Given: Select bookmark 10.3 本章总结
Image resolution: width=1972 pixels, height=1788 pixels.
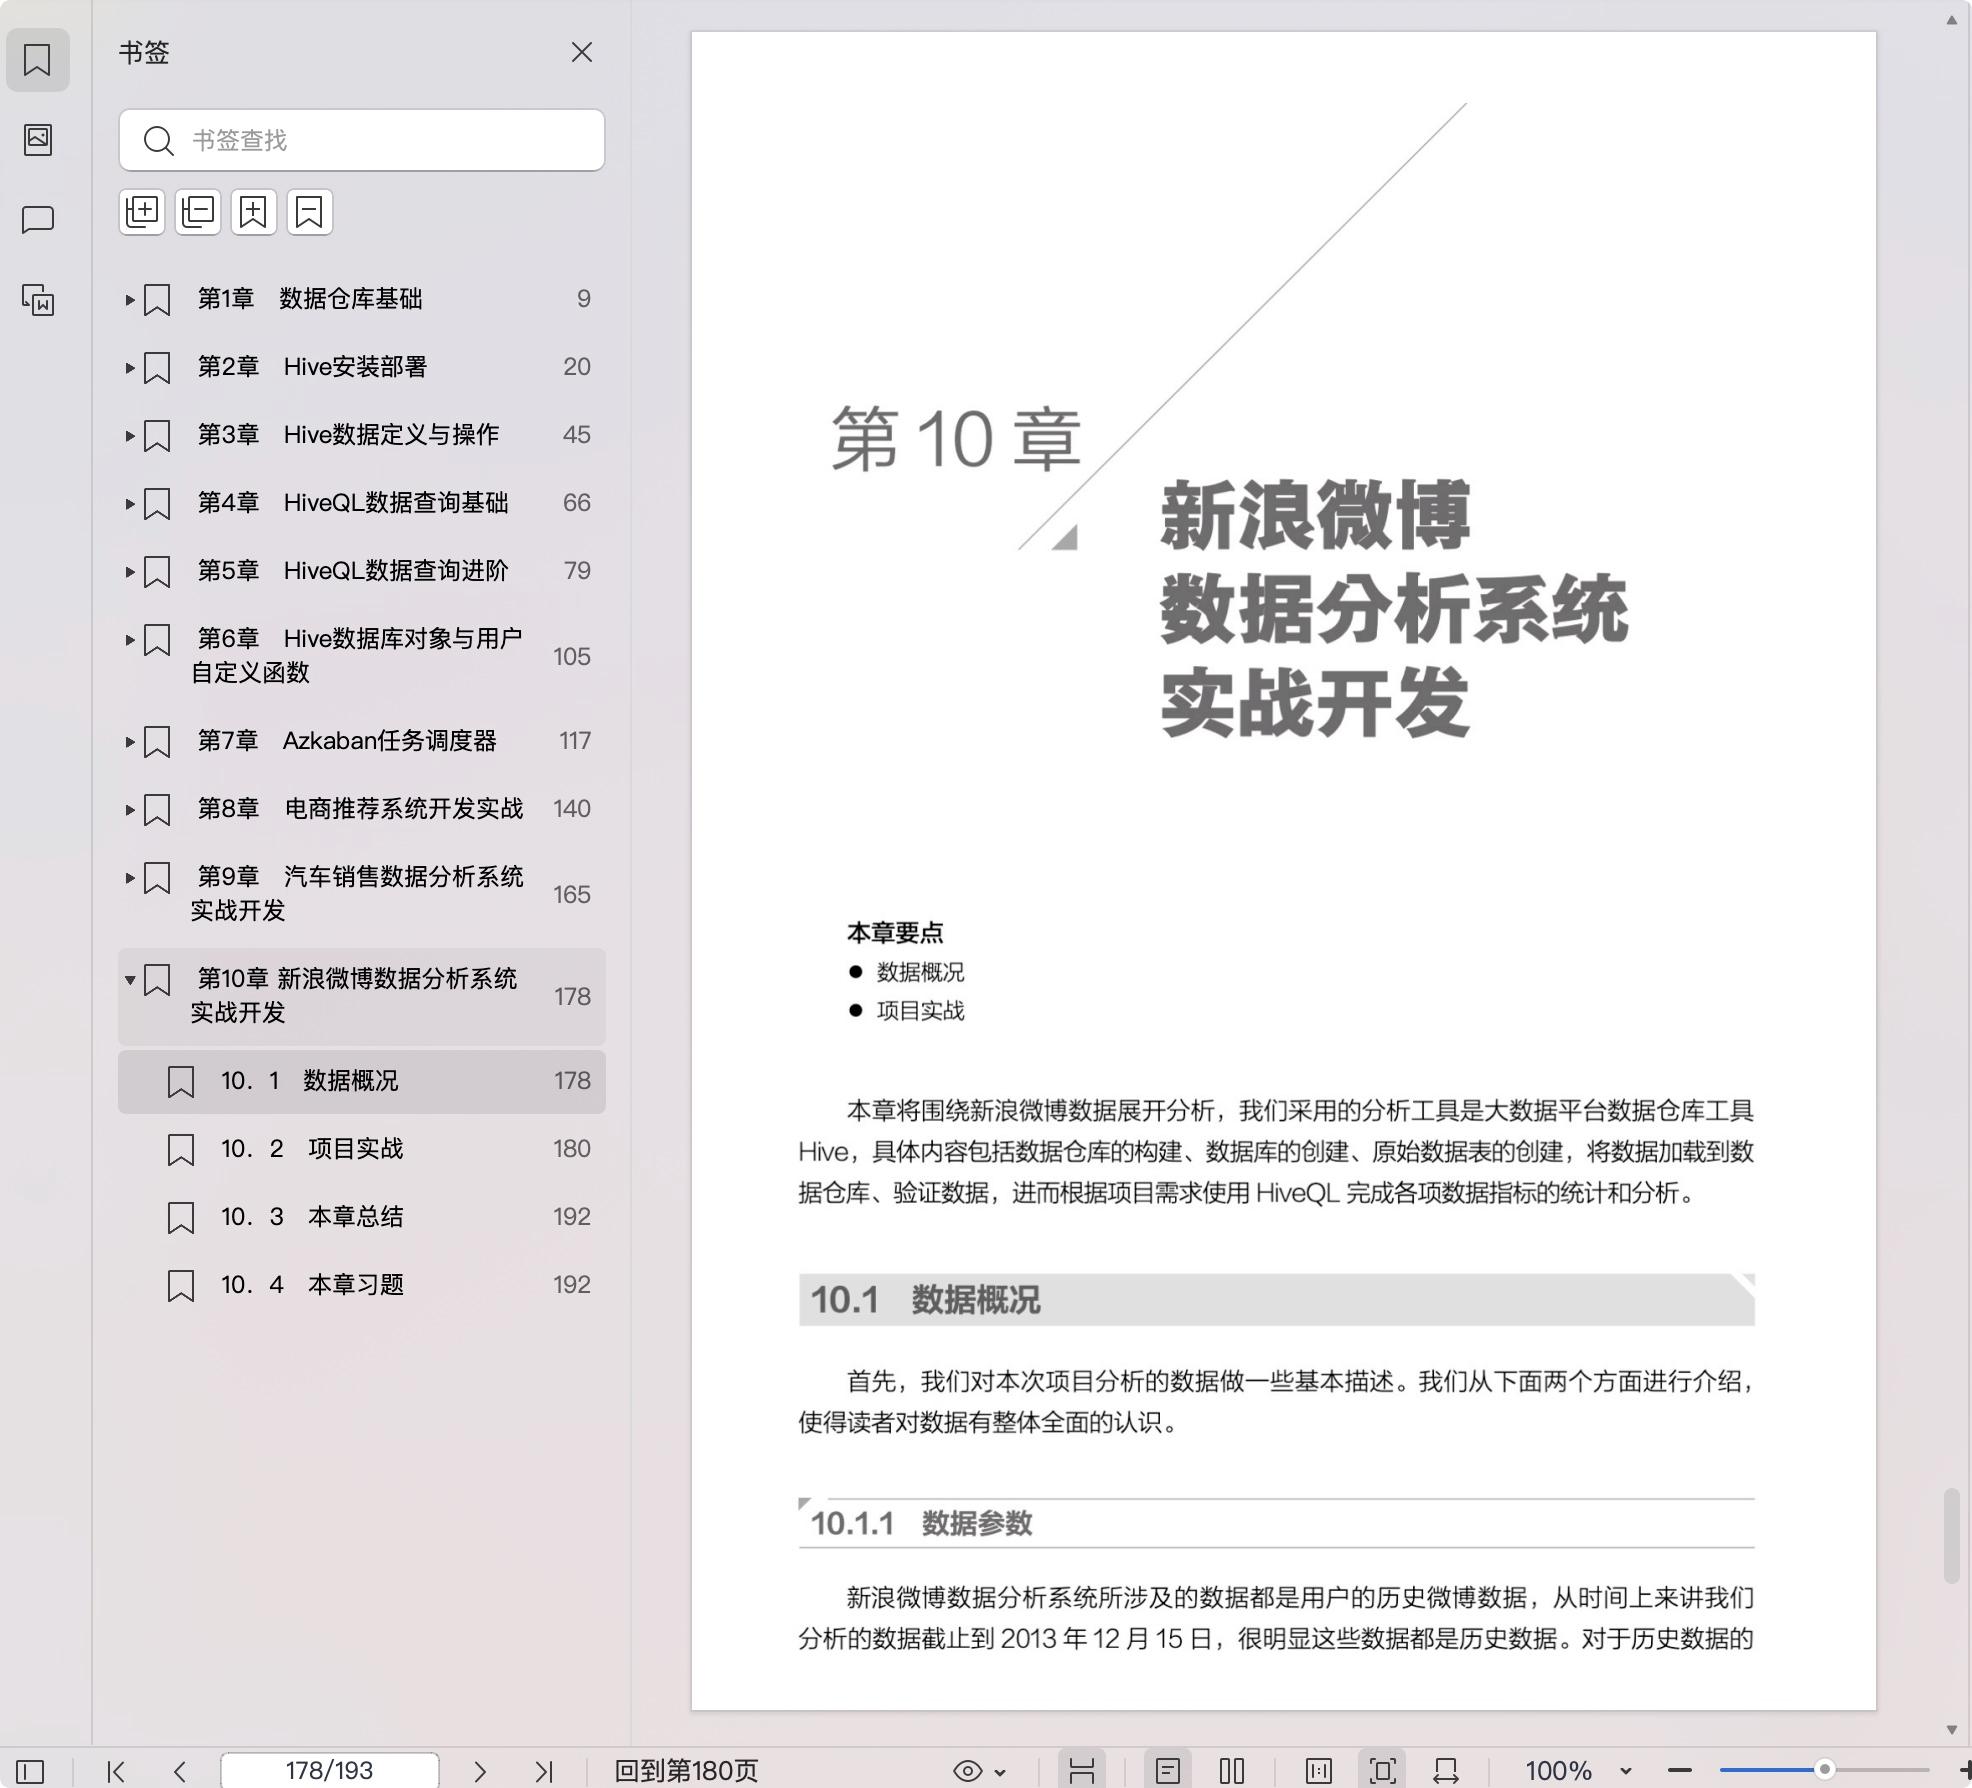Looking at the screenshot, I should [x=362, y=1217].
